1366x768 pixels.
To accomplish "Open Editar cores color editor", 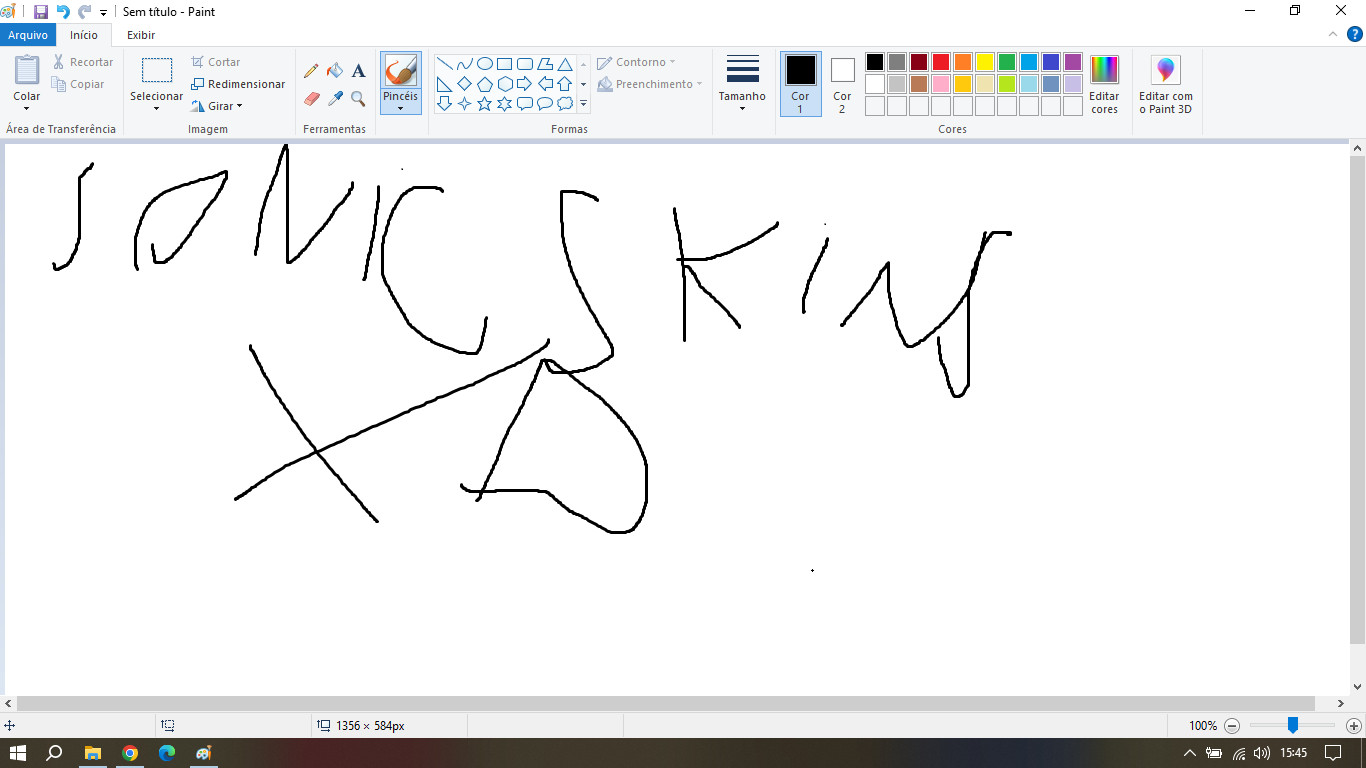I will pyautogui.click(x=1104, y=85).
